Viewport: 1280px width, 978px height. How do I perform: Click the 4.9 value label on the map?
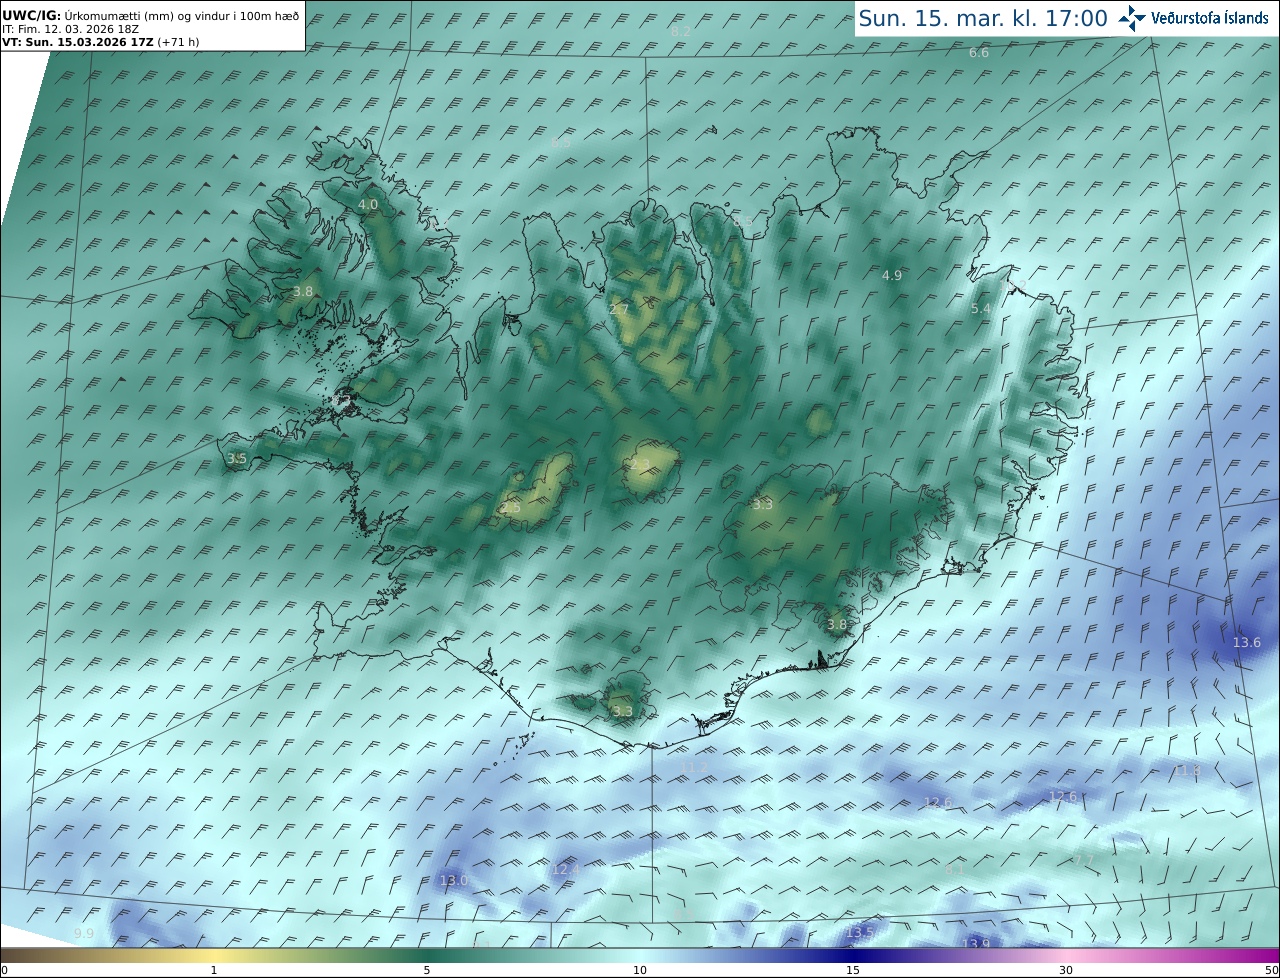point(892,275)
